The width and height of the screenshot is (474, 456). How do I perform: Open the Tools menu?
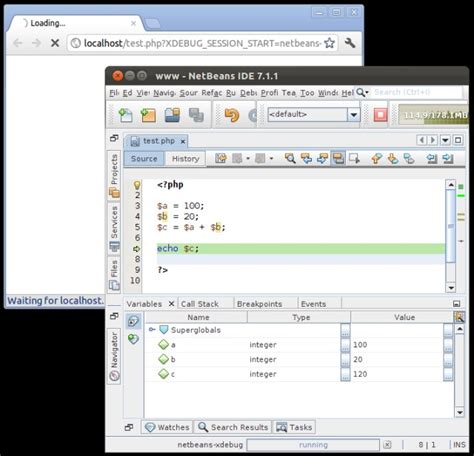coord(307,93)
